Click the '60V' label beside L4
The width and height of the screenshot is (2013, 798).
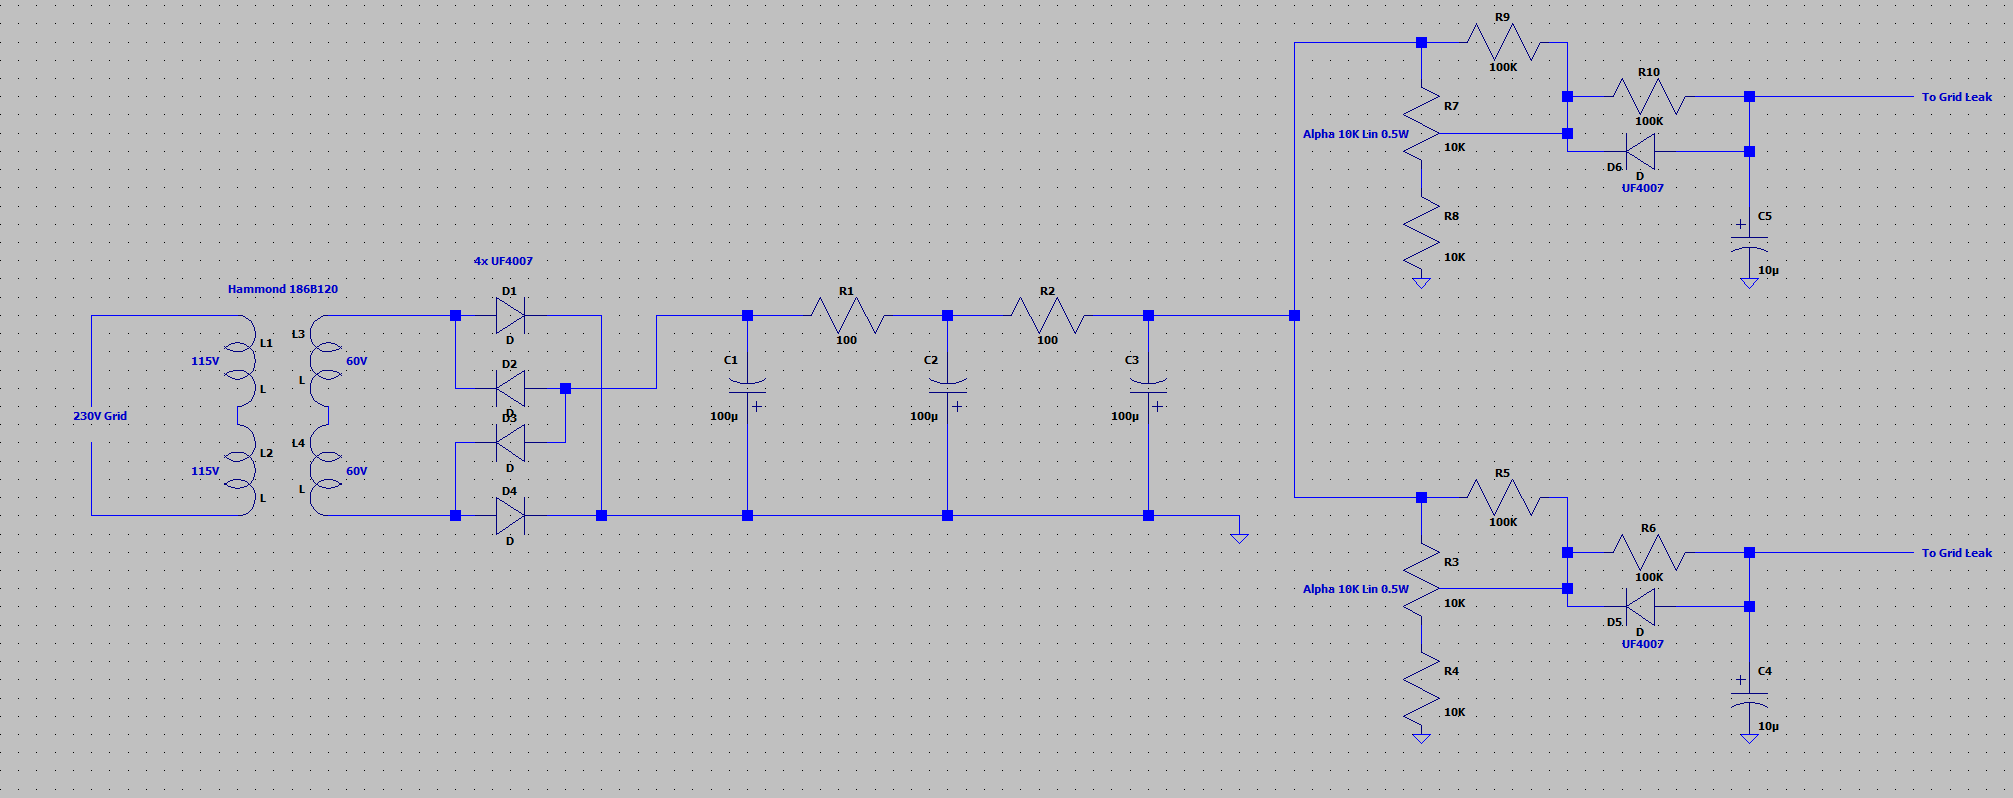[357, 471]
